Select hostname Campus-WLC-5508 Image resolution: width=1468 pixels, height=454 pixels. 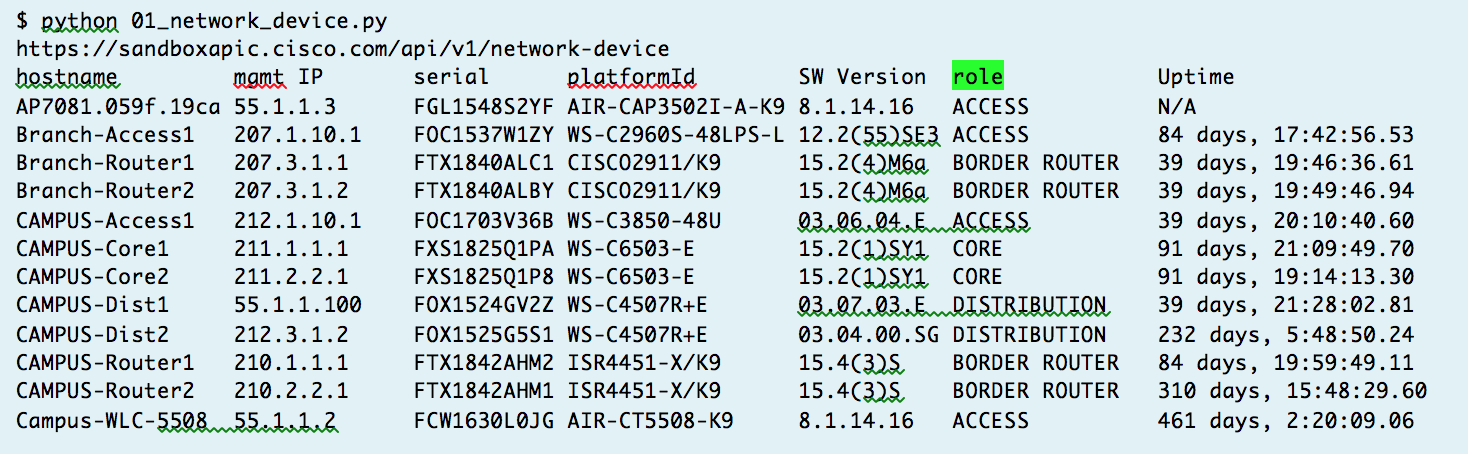click(x=111, y=420)
